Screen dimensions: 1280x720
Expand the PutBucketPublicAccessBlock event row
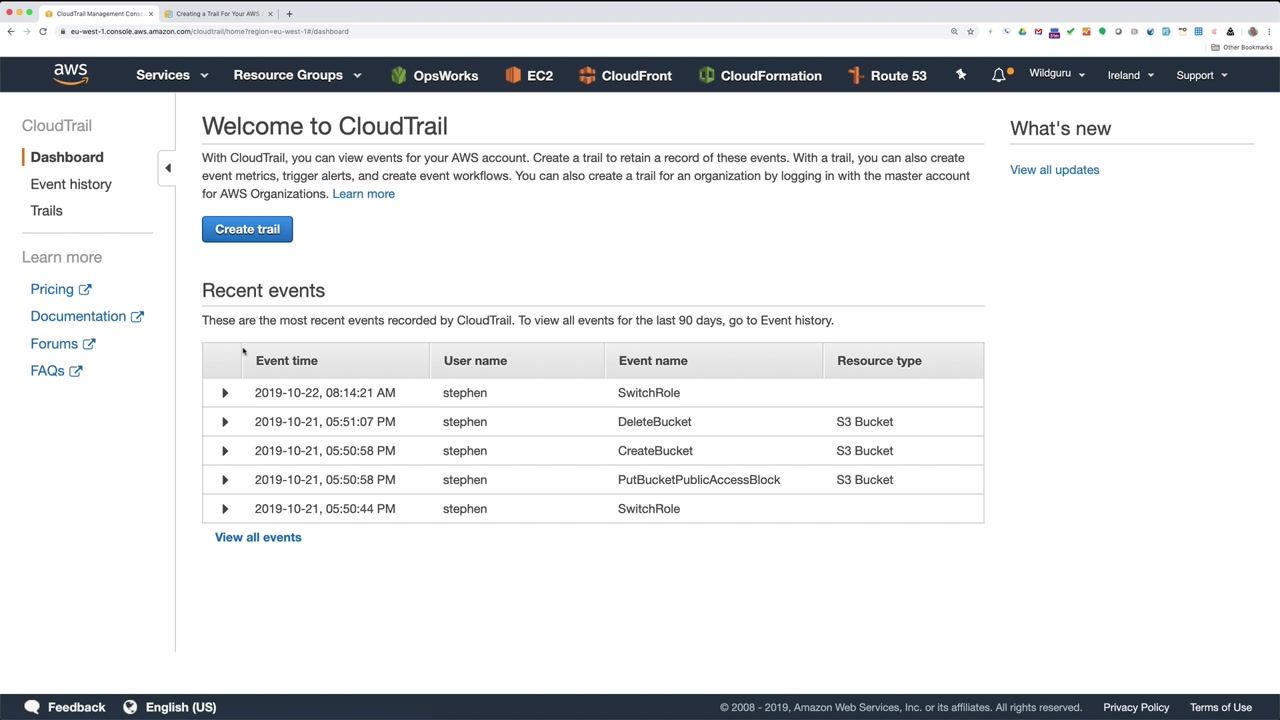tap(225, 480)
